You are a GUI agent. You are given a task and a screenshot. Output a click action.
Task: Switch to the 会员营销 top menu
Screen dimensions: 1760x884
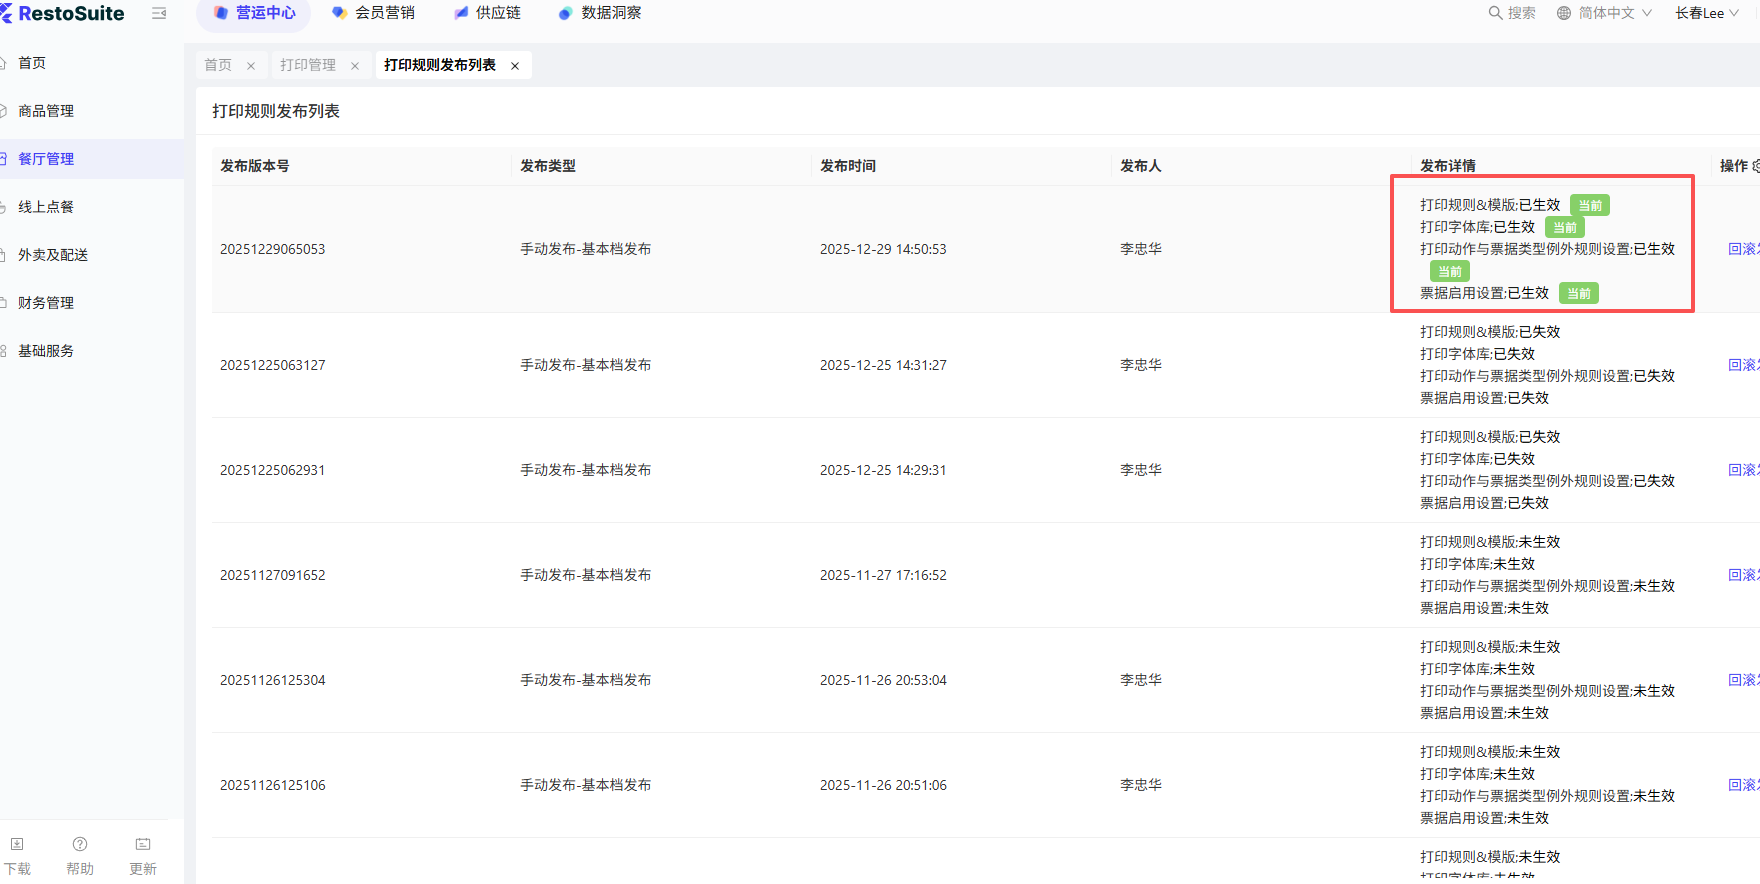click(x=374, y=13)
